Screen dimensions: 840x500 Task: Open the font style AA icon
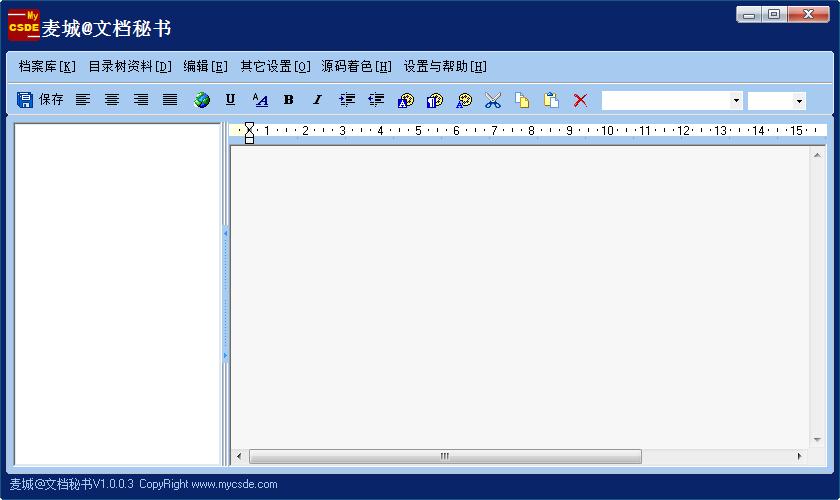[260, 100]
